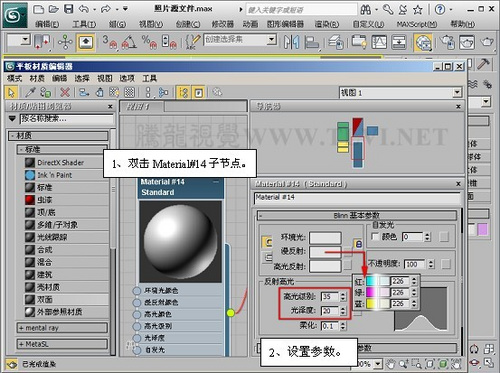The image size is (500, 373).
Task: Click the help question mark icon
Action: tap(440, 9)
